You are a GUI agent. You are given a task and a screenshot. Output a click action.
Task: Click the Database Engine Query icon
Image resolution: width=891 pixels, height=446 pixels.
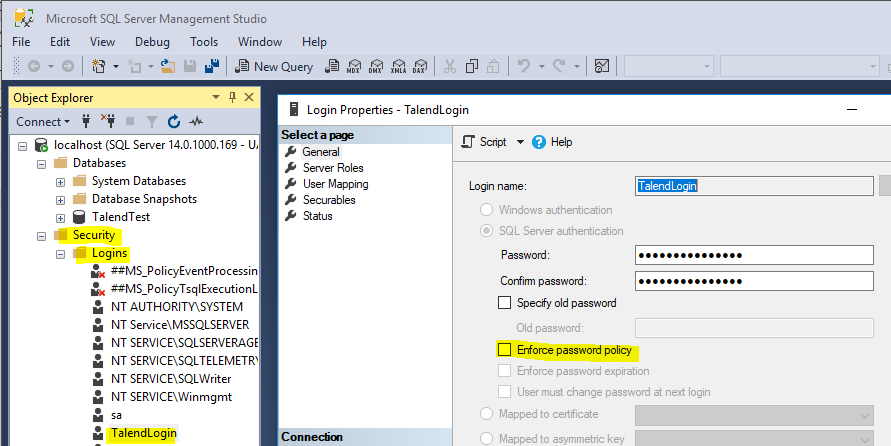tap(332, 66)
